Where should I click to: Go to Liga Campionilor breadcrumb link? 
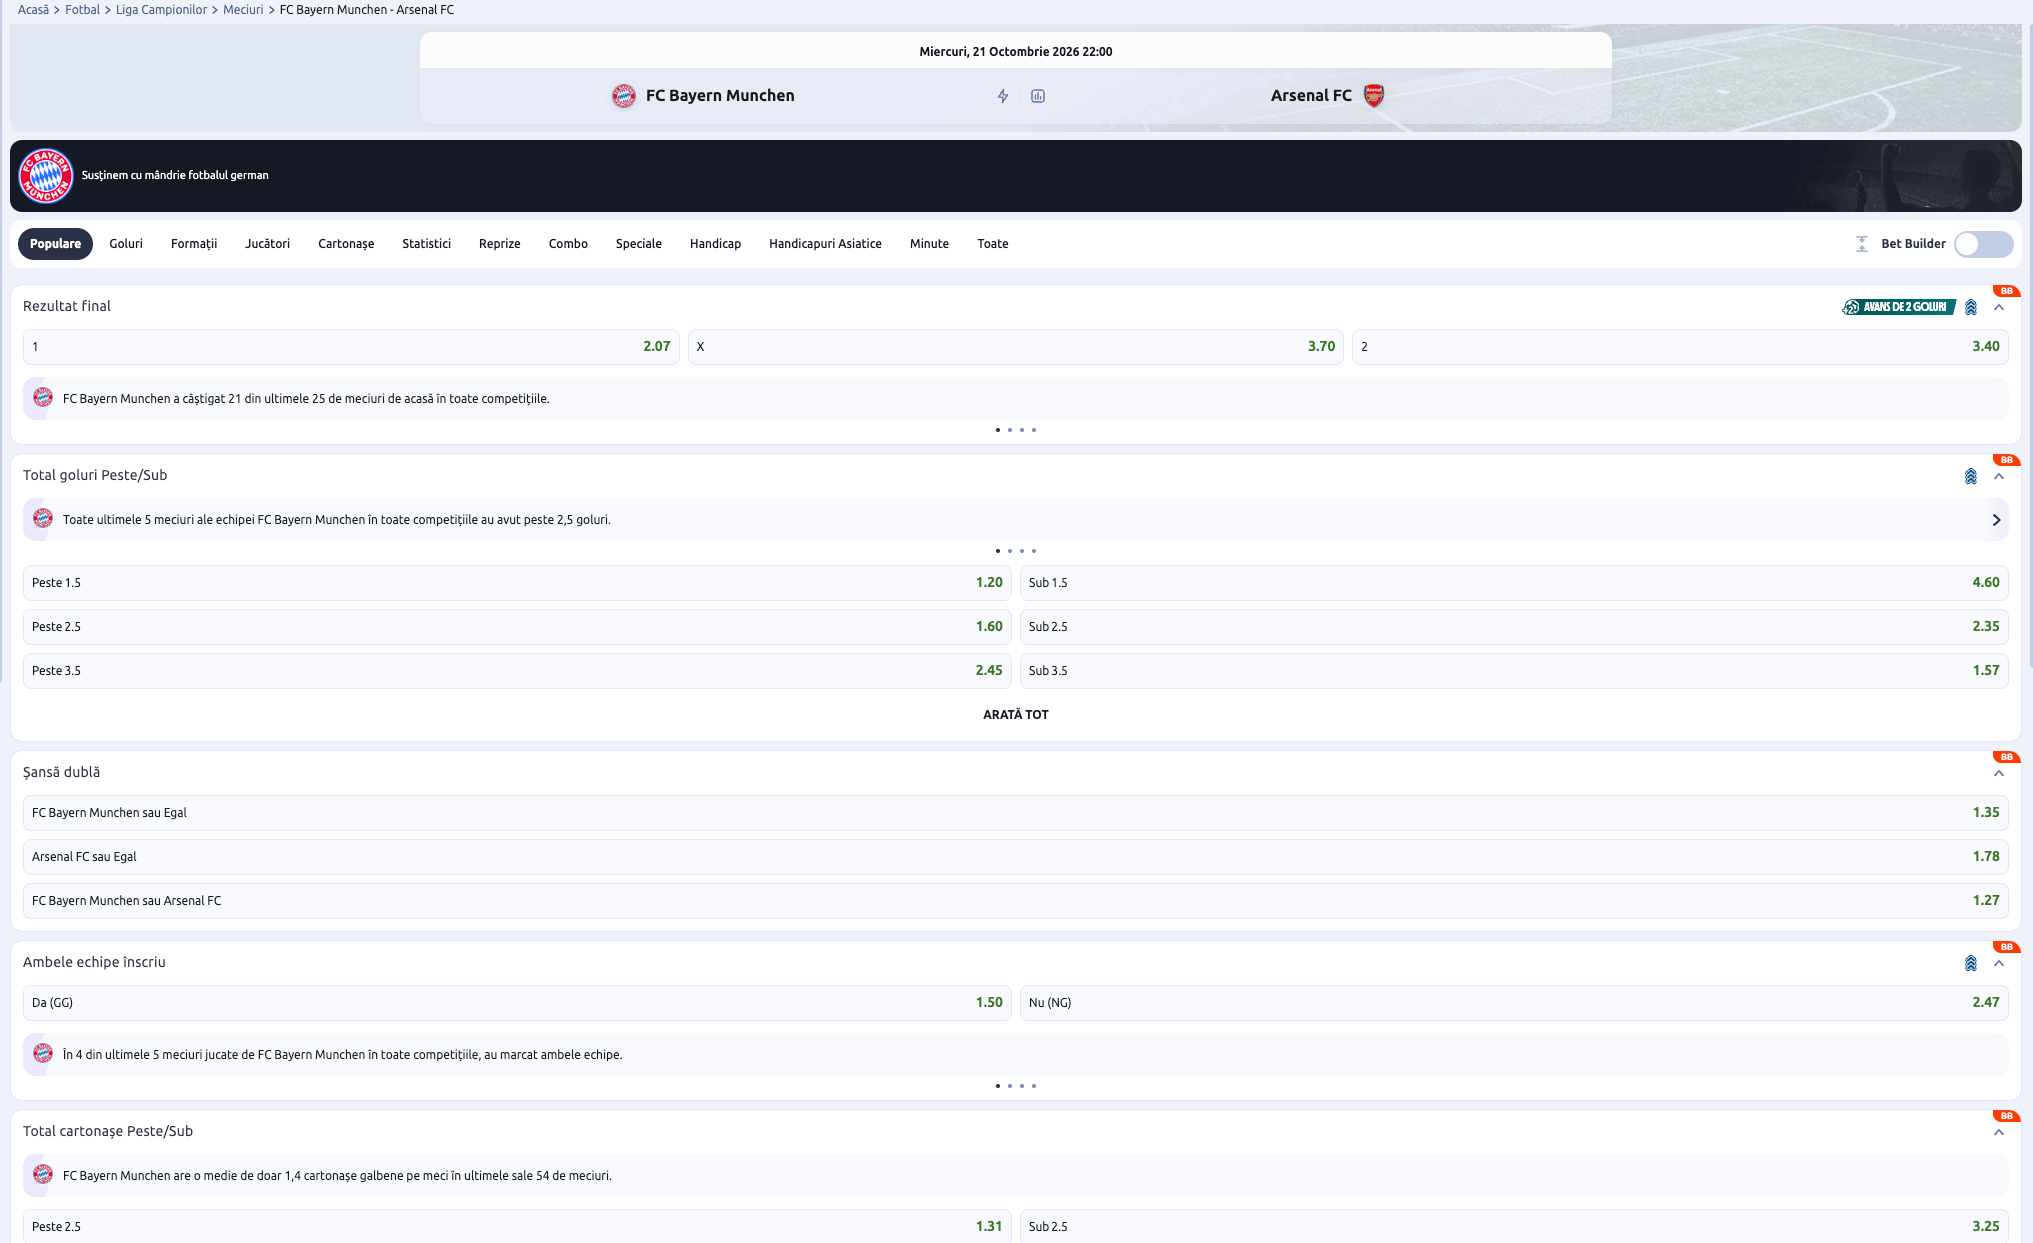161,10
